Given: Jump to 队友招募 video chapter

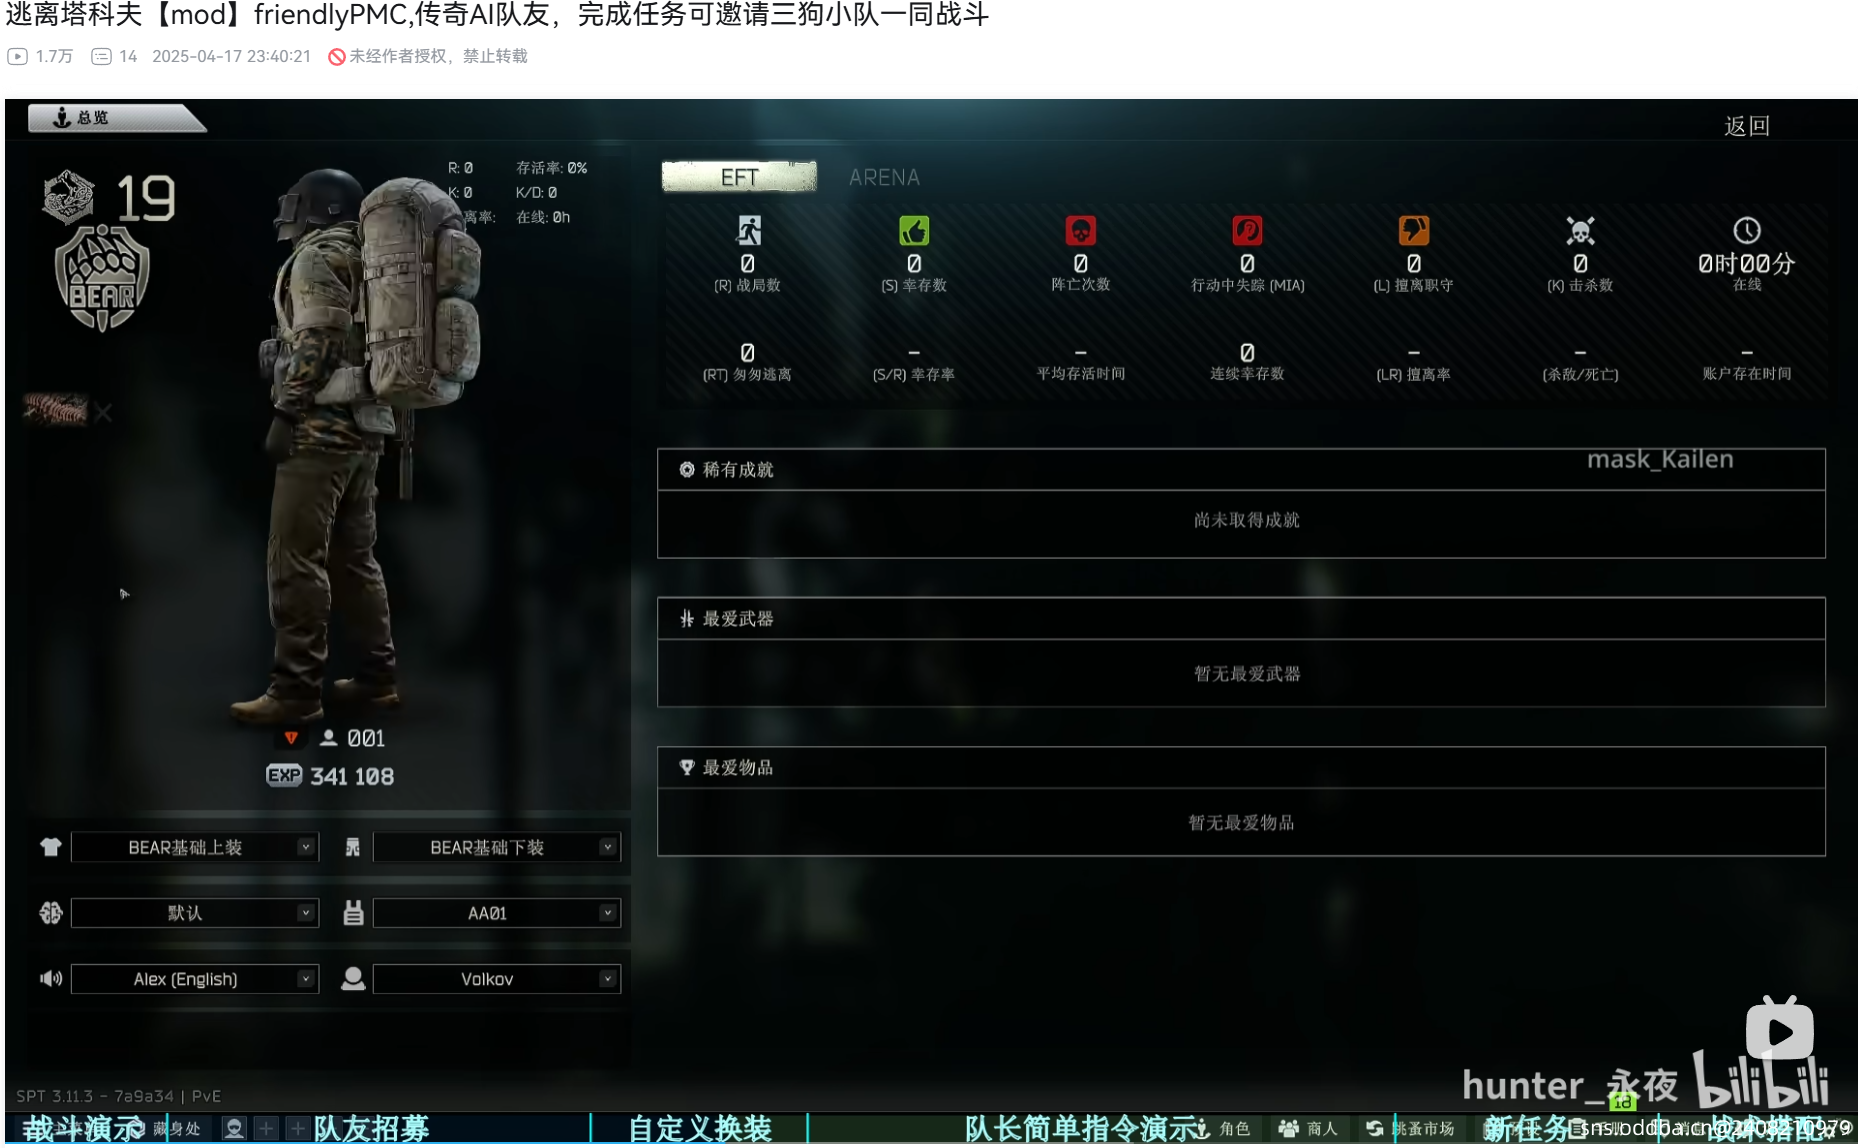Looking at the screenshot, I should click(x=371, y=1129).
